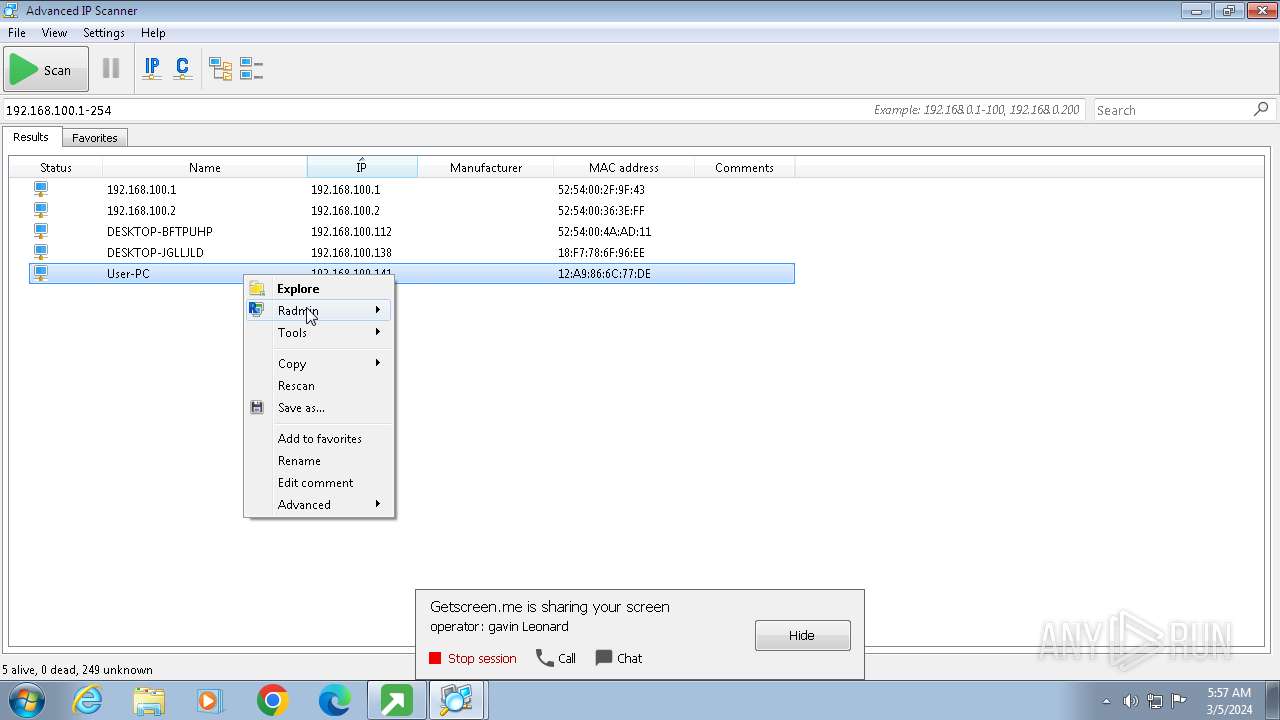Launch Internet Explorer from the taskbar
The image size is (1280, 720).
(x=88, y=701)
